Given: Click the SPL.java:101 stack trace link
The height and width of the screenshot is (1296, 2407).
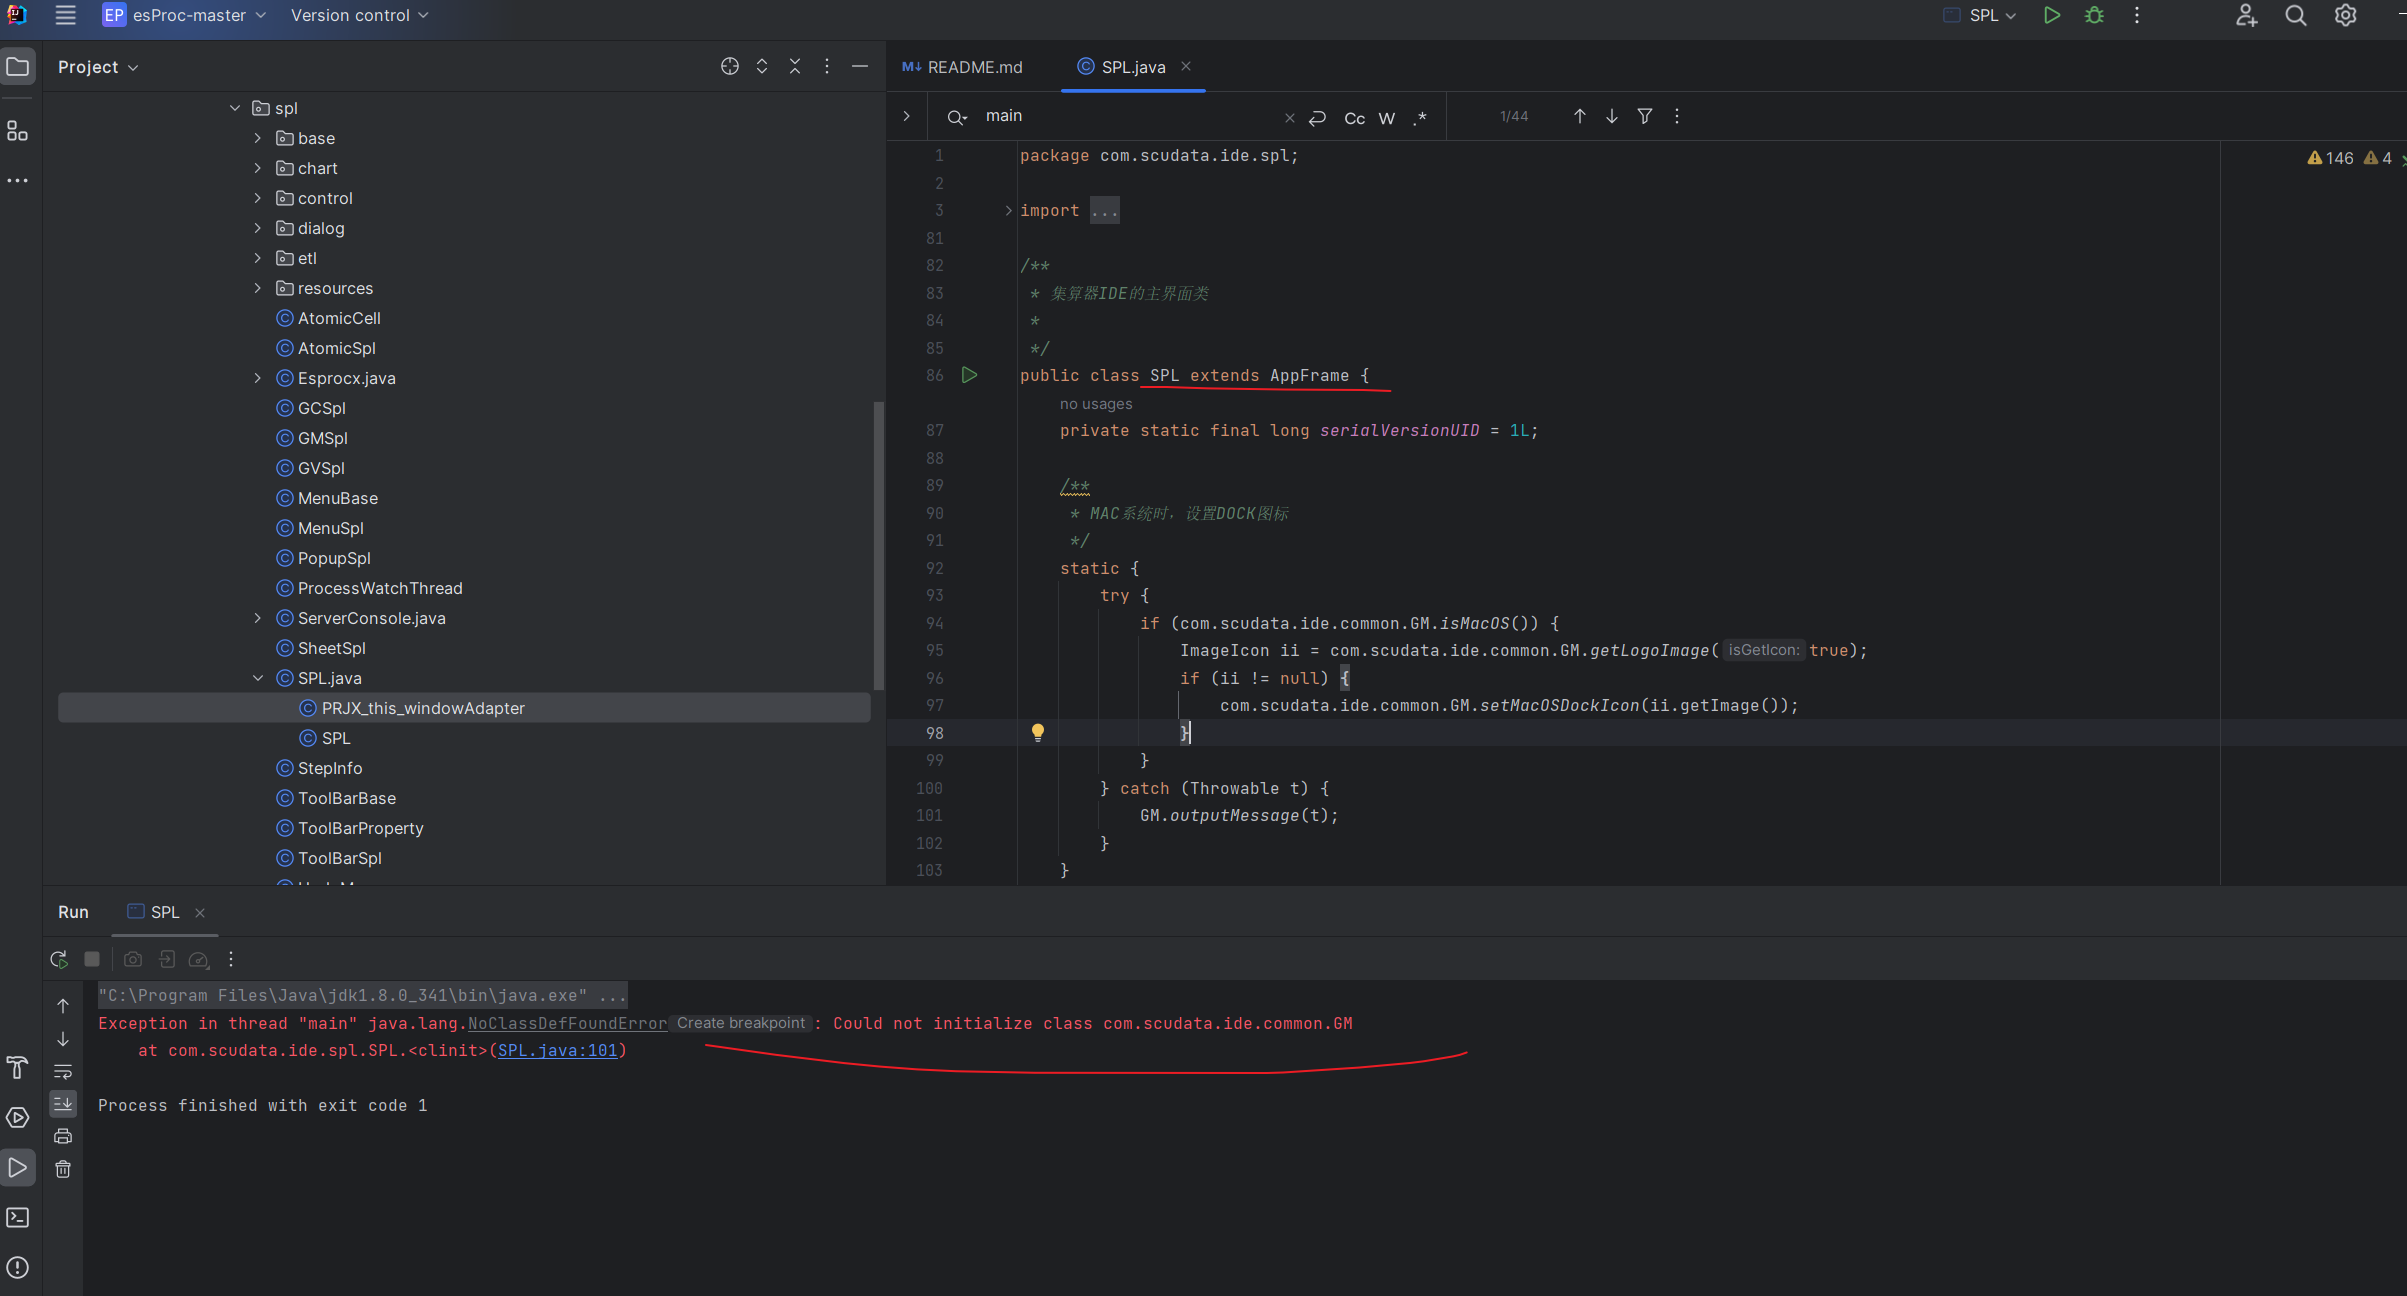Looking at the screenshot, I should 557,1050.
